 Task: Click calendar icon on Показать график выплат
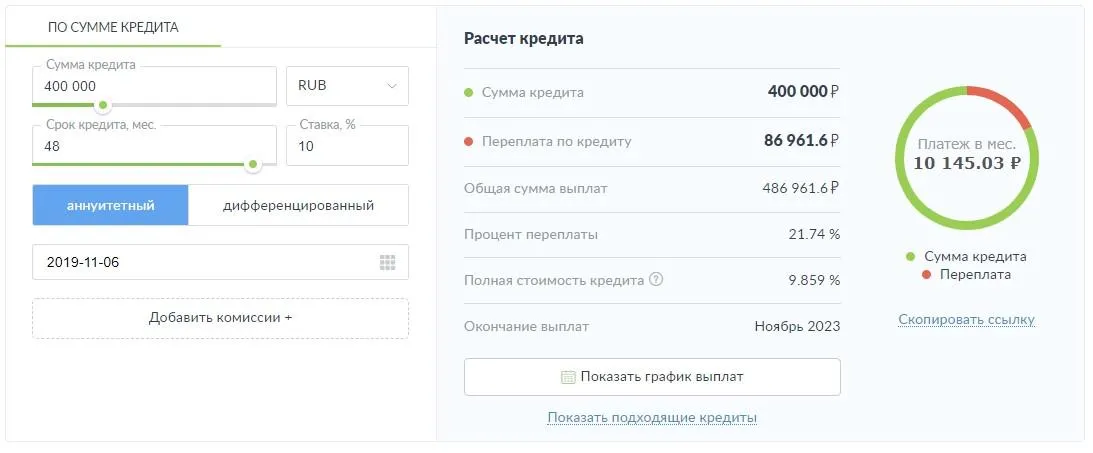568,377
